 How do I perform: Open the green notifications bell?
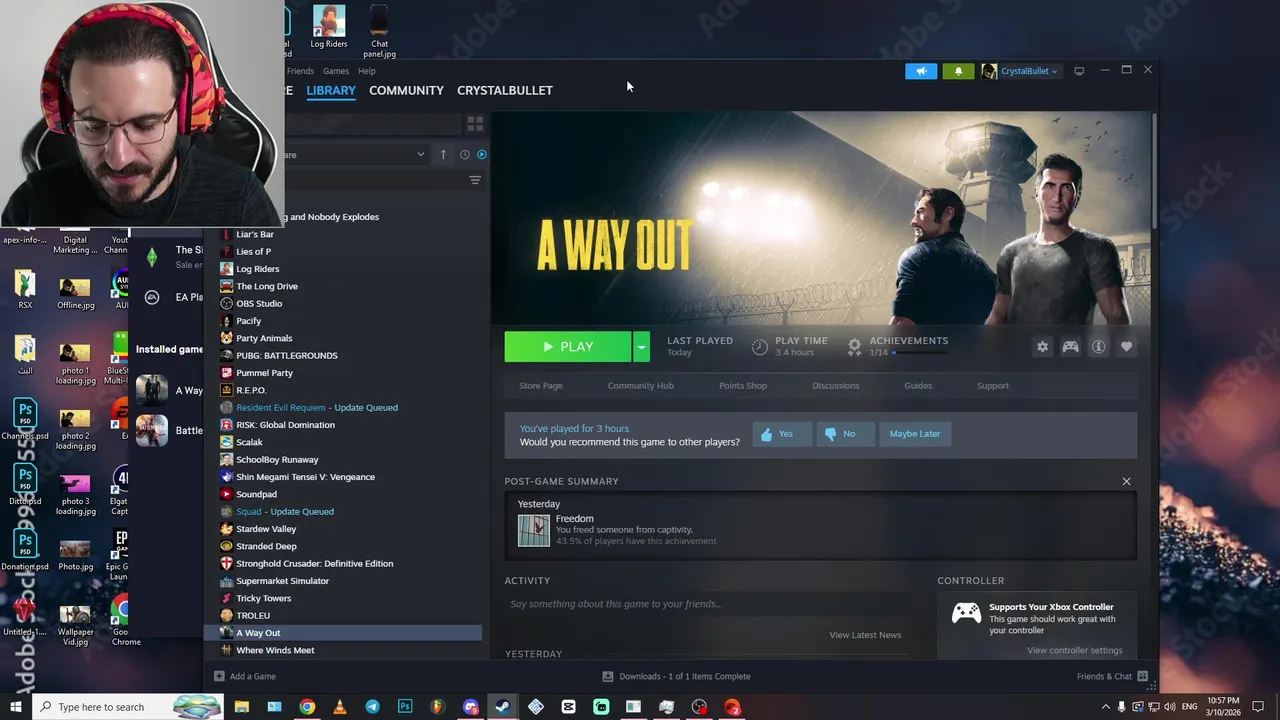click(958, 71)
